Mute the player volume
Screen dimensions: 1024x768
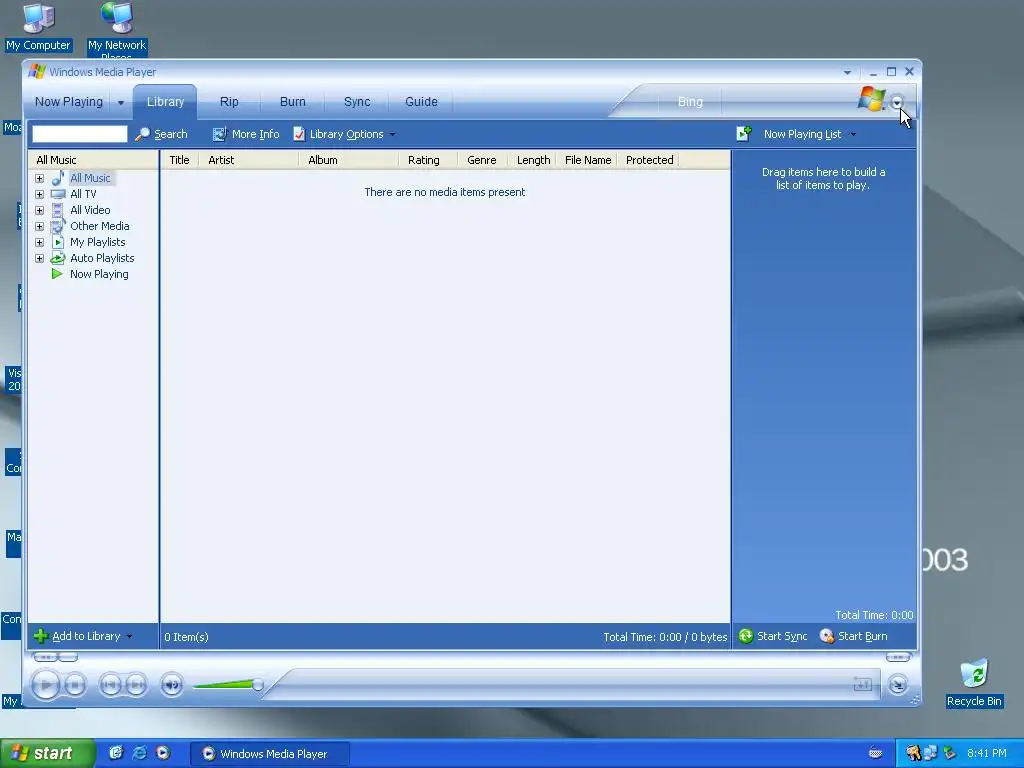pos(172,685)
